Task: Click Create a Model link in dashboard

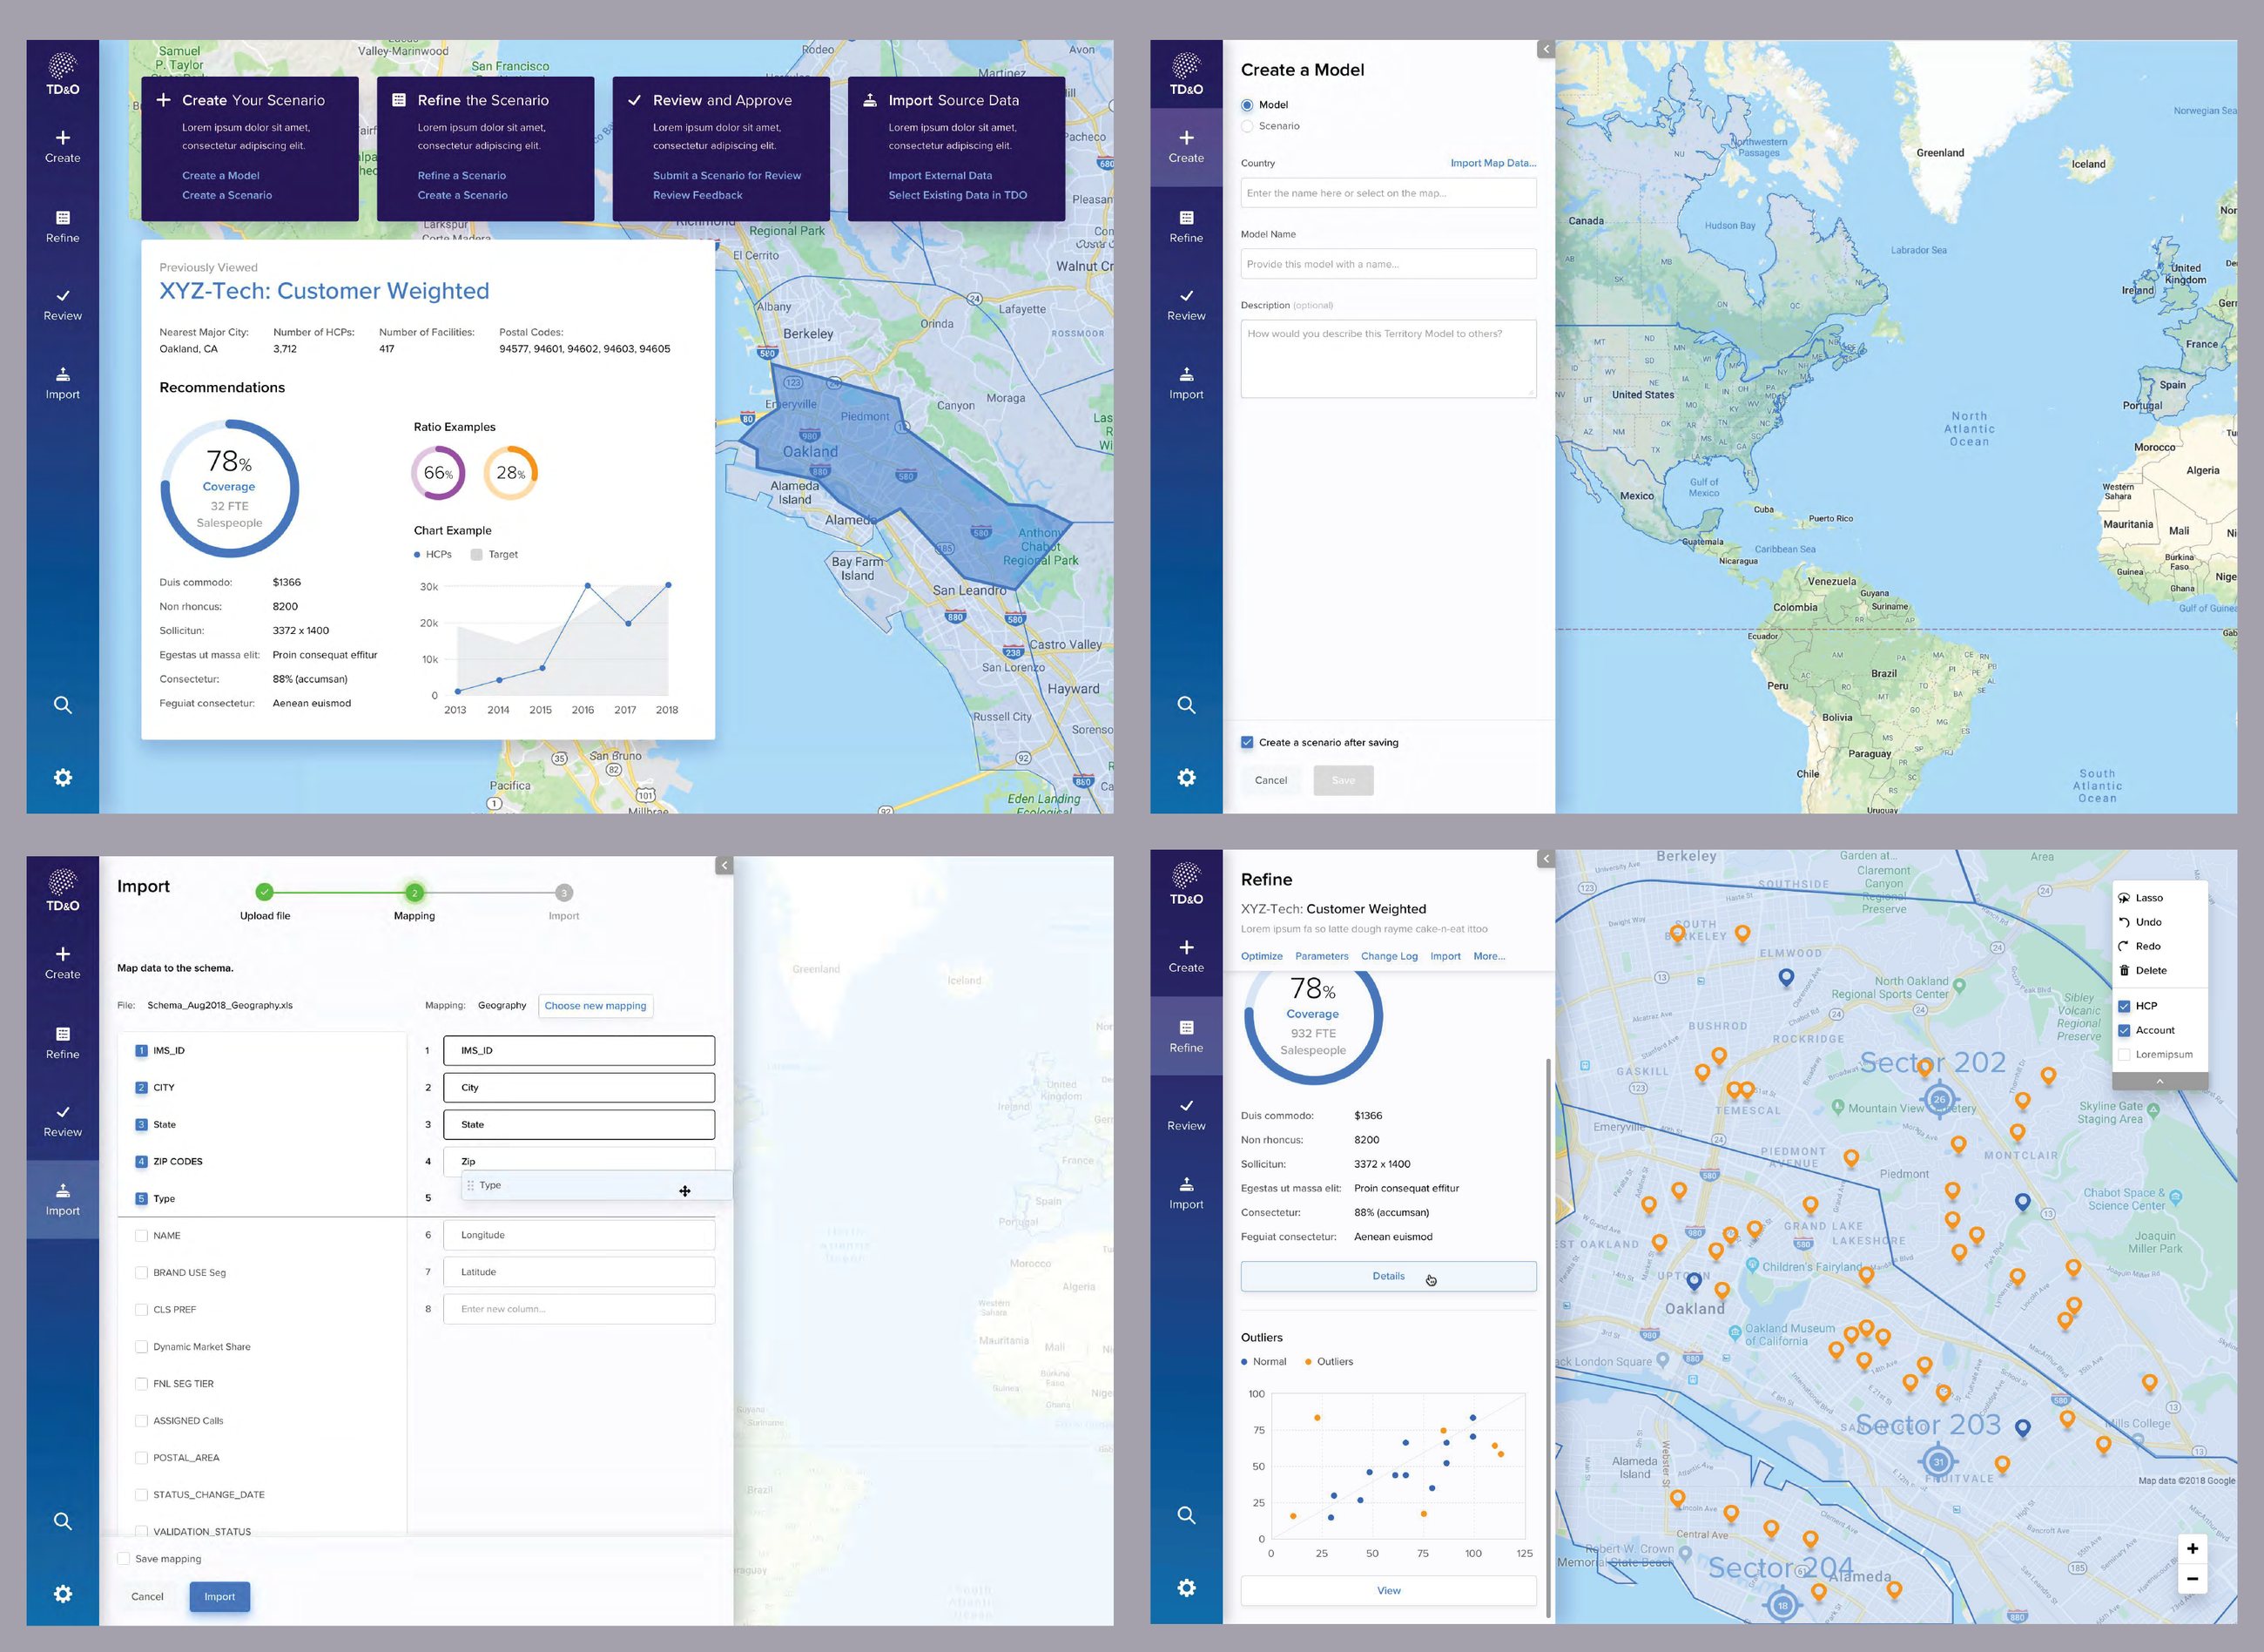Action: (x=220, y=176)
